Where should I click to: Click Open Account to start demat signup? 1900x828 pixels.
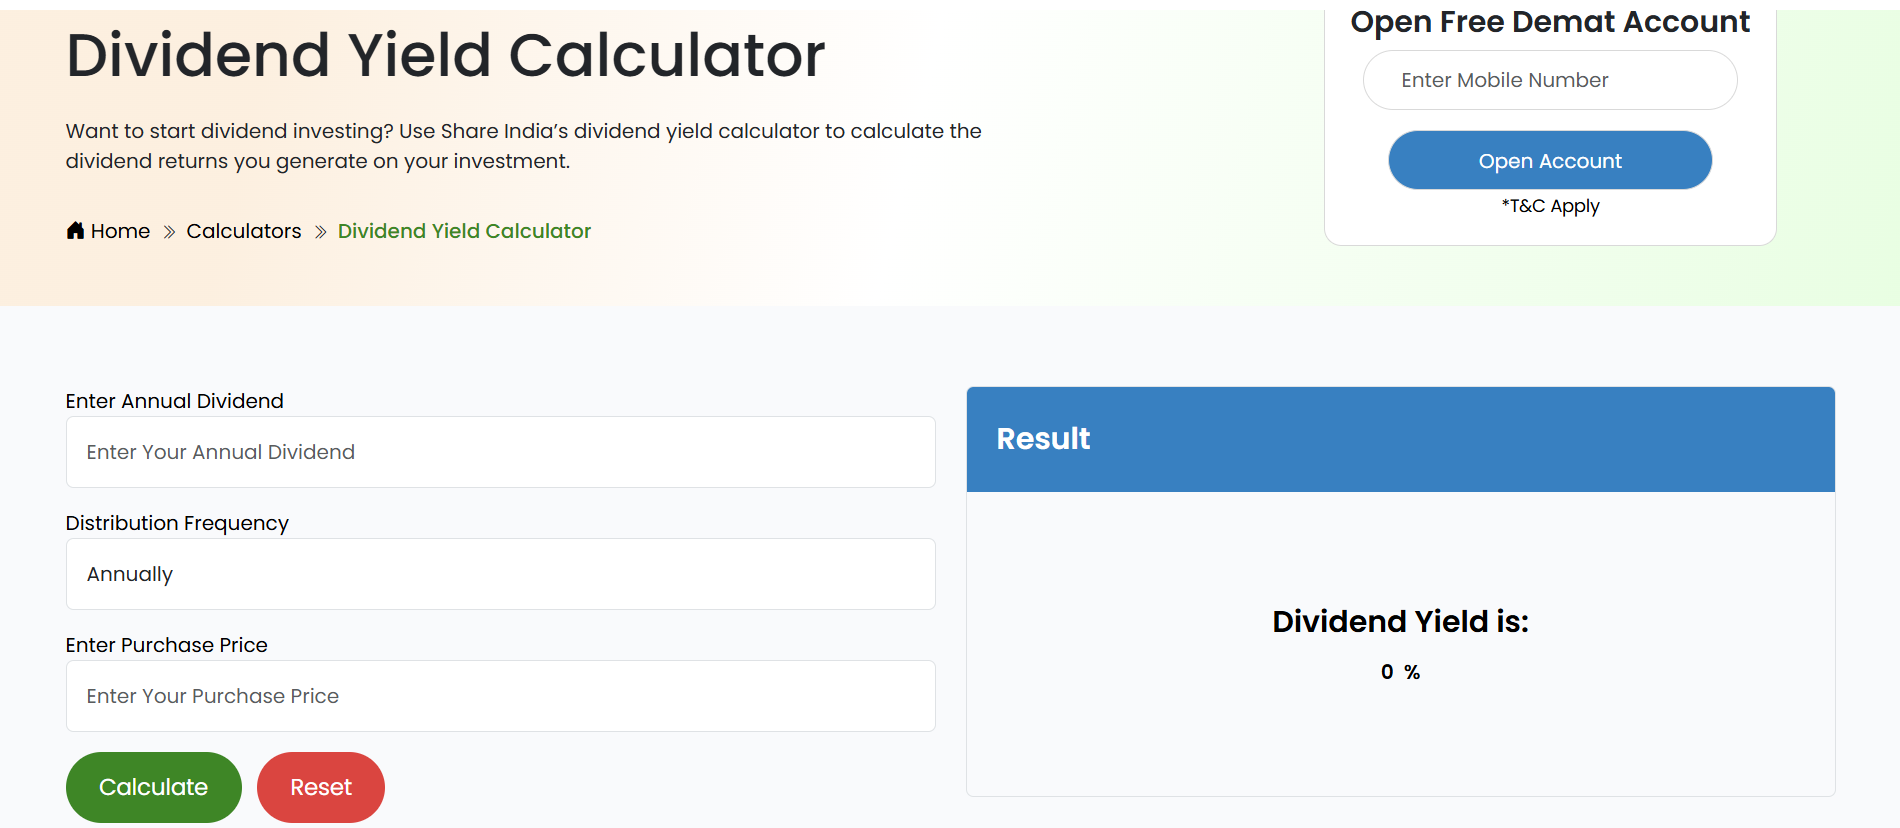pyautogui.click(x=1549, y=160)
